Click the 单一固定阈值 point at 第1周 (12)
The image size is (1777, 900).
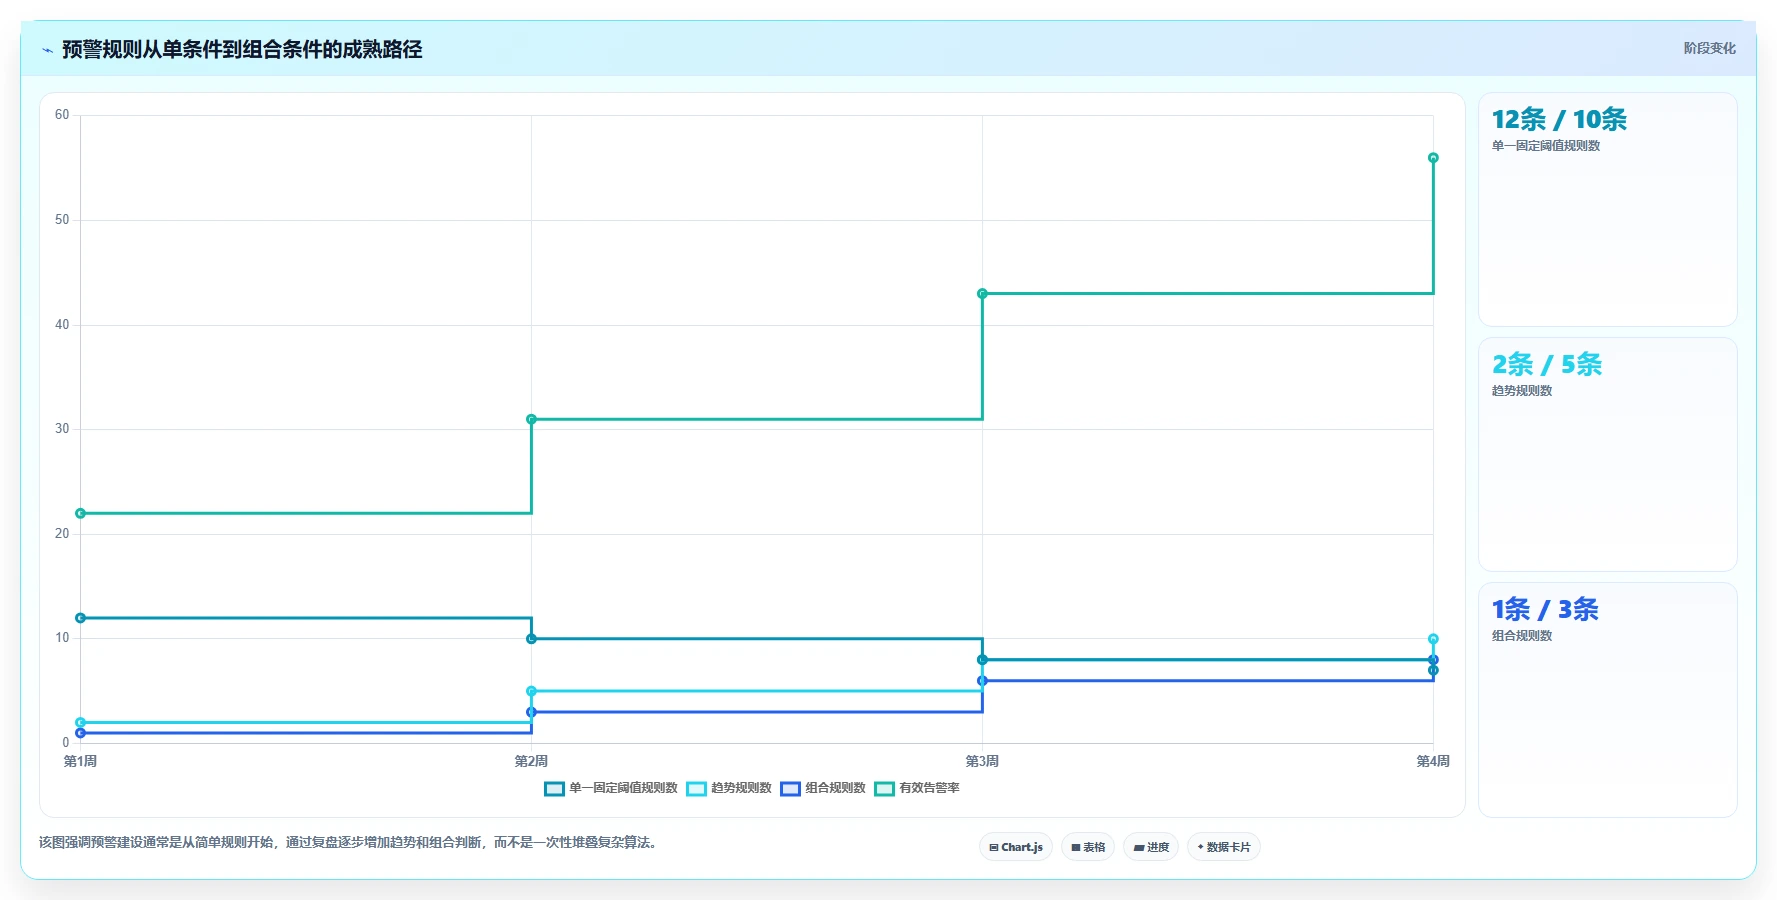[x=81, y=618]
